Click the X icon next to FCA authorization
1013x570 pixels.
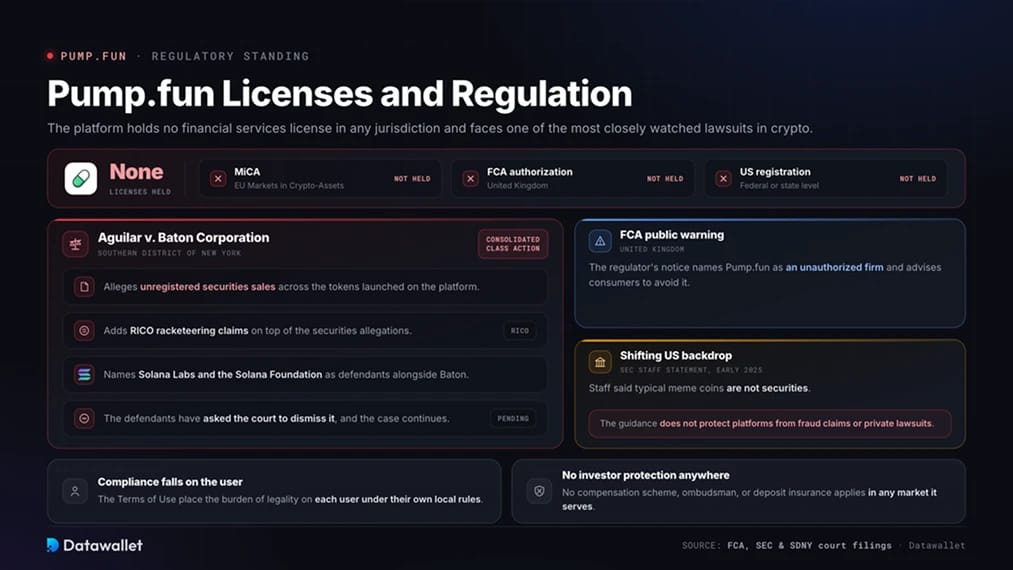pyautogui.click(x=470, y=178)
